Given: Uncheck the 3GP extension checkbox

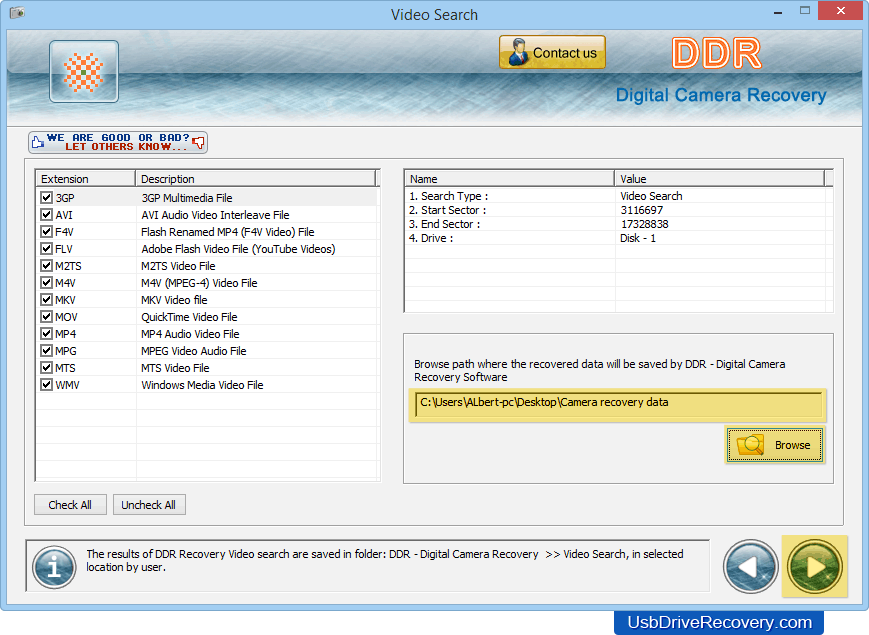Looking at the screenshot, I should pos(47,197).
